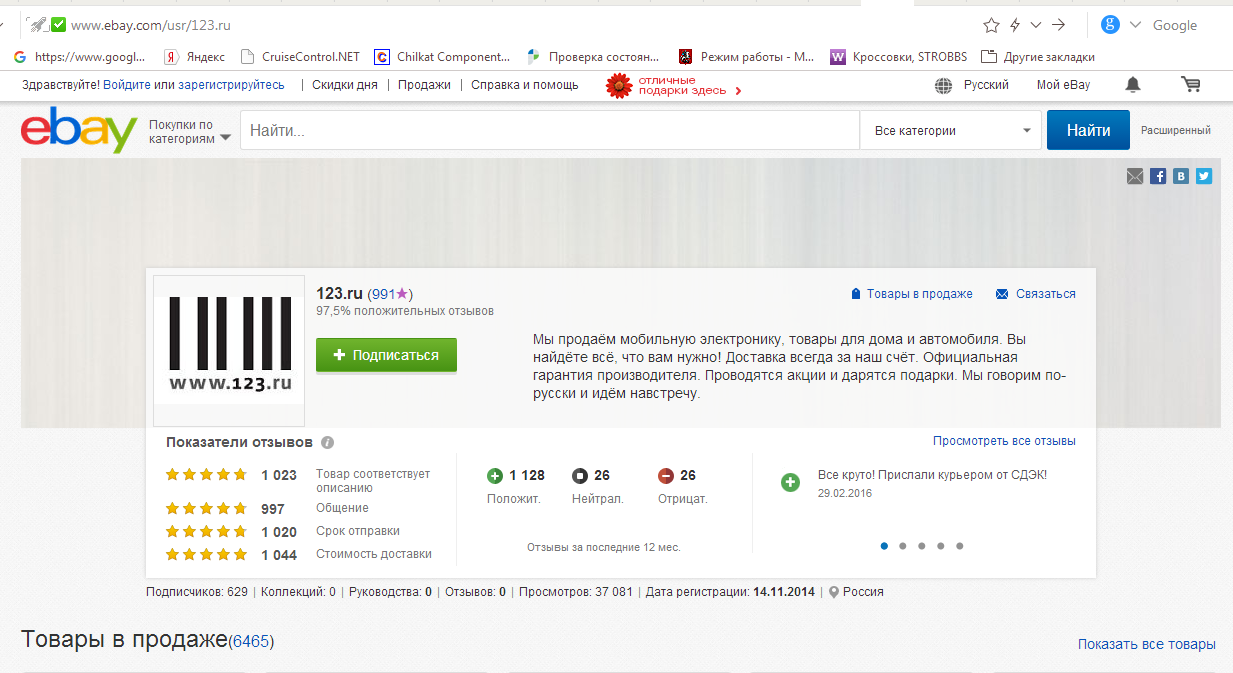Open the Скидки дня menu item
Screen dimensions: 1233x673
coord(344,85)
